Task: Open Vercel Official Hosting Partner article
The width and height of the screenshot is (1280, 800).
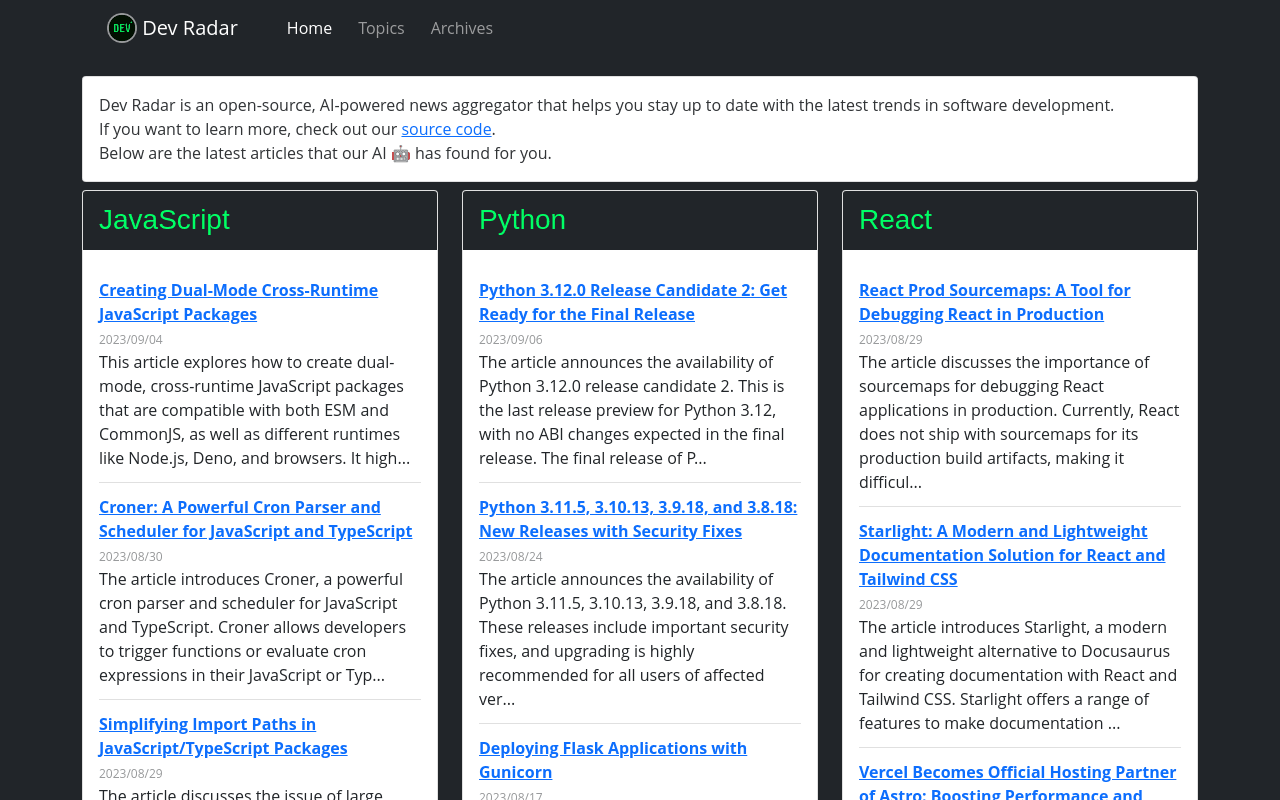Action: click(1017, 783)
